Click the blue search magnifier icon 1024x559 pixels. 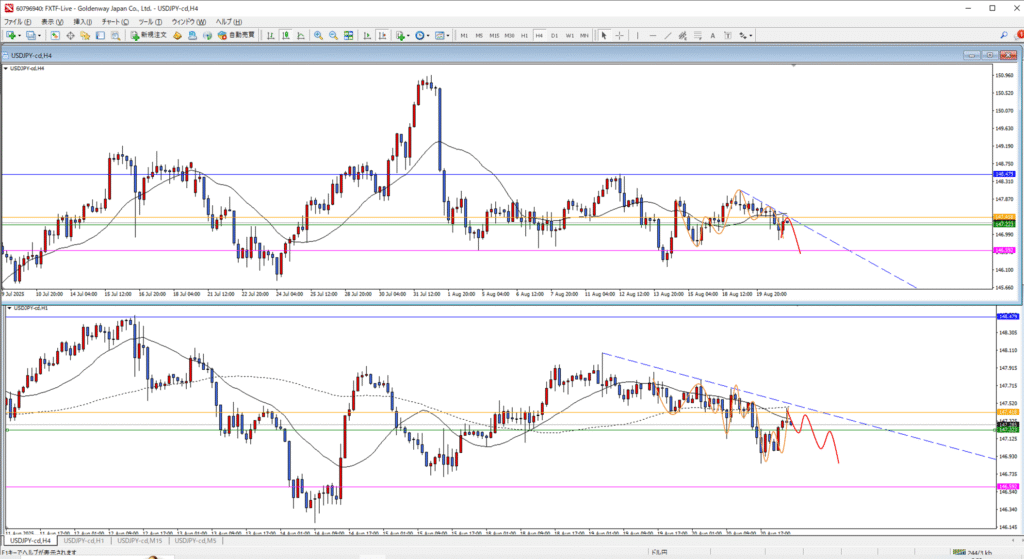[x=1004, y=35]
